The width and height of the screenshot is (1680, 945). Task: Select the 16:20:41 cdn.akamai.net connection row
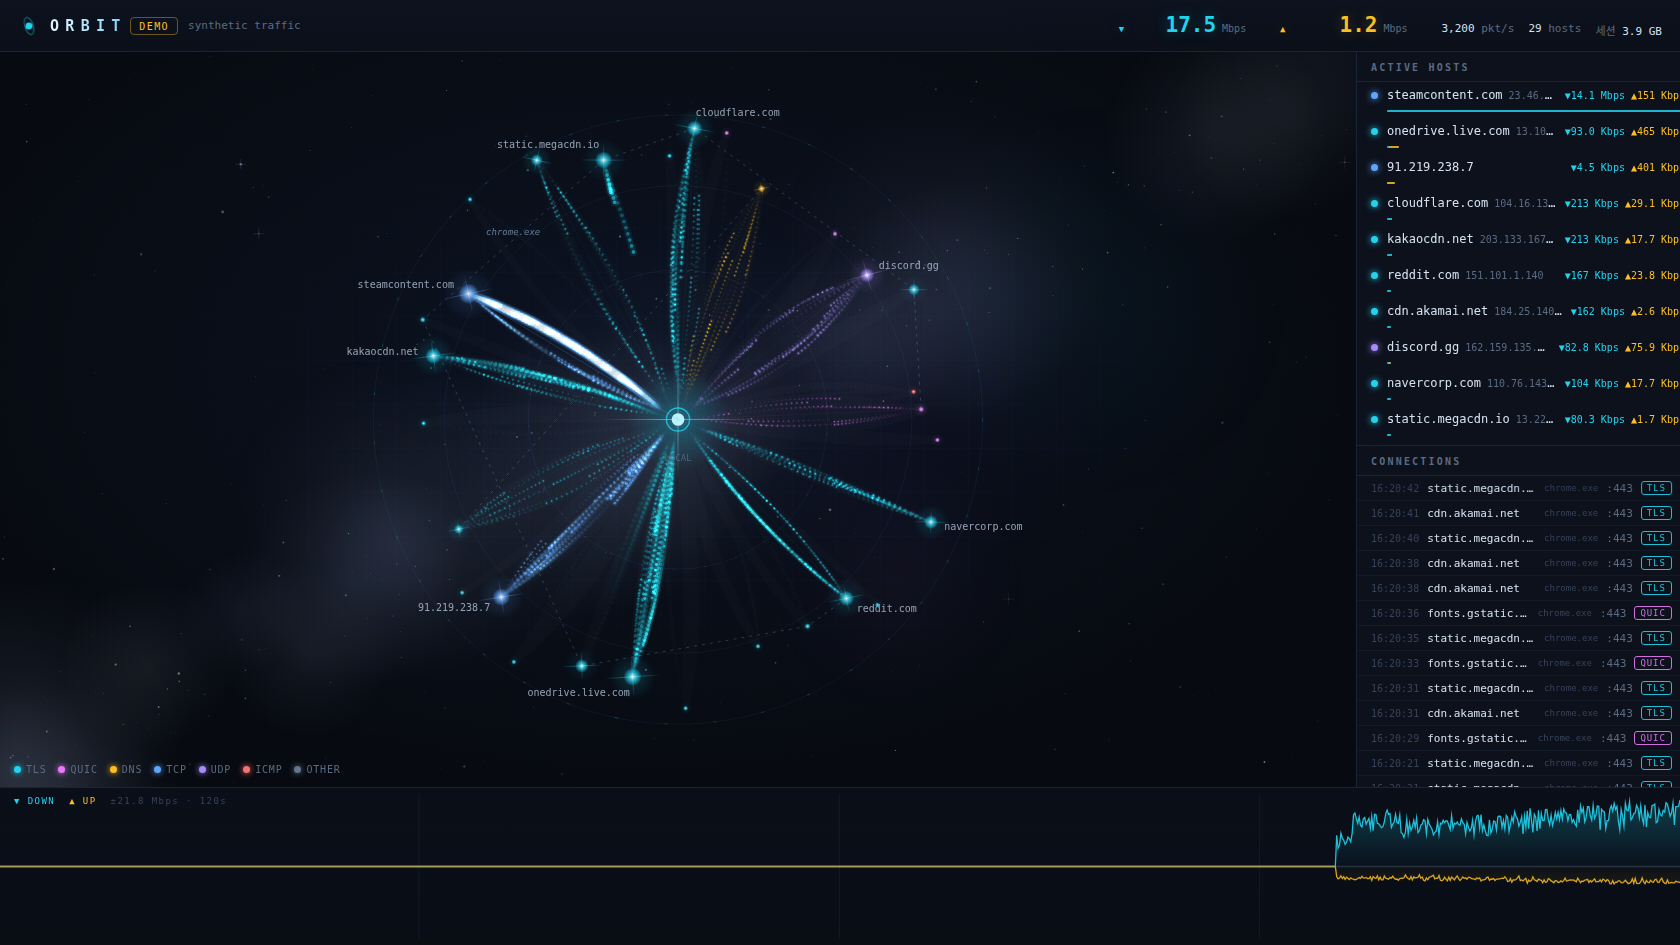click(x=1518, y=513)
